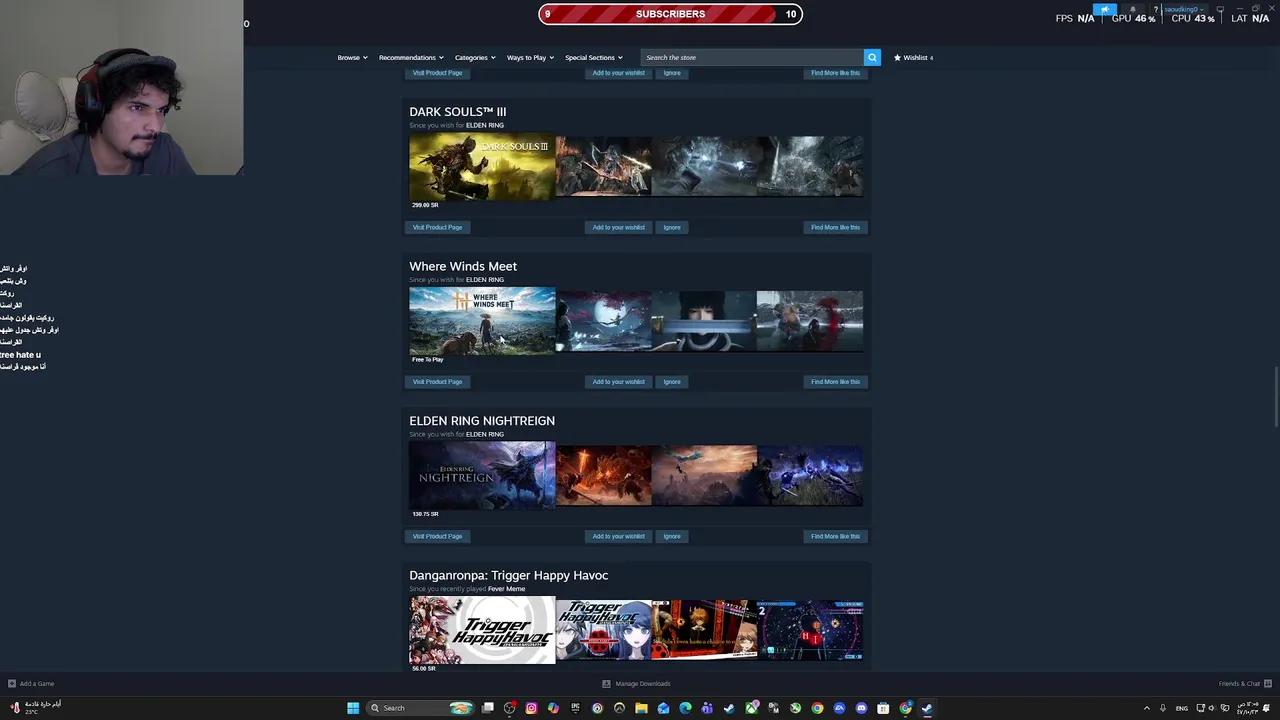Open Overwatch icon in the taskbar

tap(619, 708)
